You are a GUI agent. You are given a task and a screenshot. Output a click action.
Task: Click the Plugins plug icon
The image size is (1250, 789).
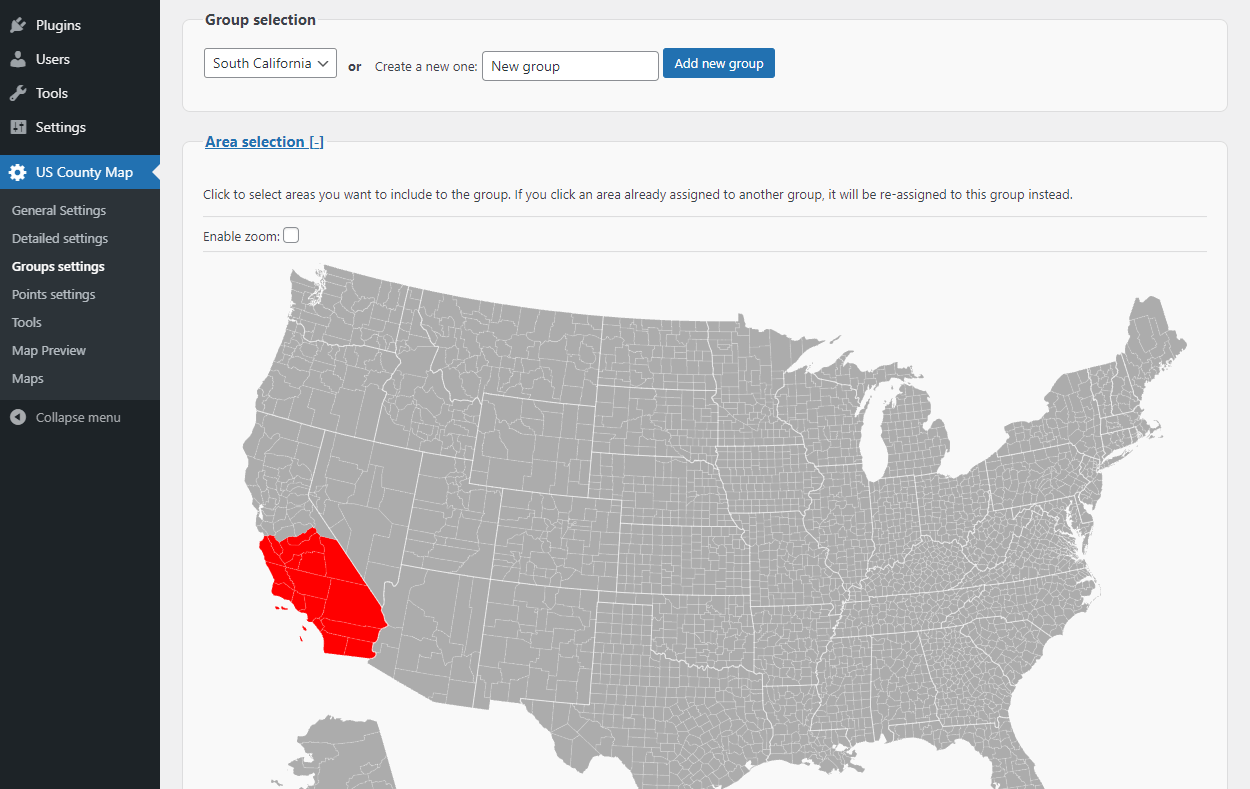coord(18,25)
